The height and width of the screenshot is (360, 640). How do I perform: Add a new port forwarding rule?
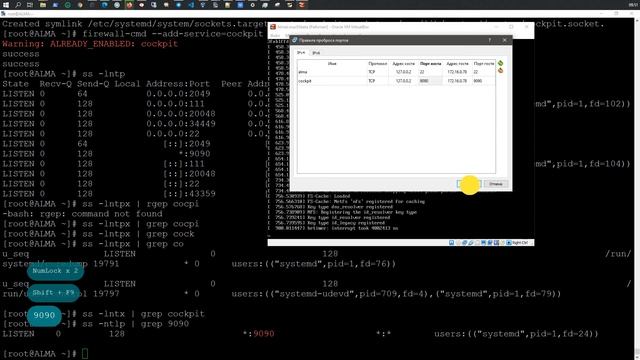pos(500,63)
